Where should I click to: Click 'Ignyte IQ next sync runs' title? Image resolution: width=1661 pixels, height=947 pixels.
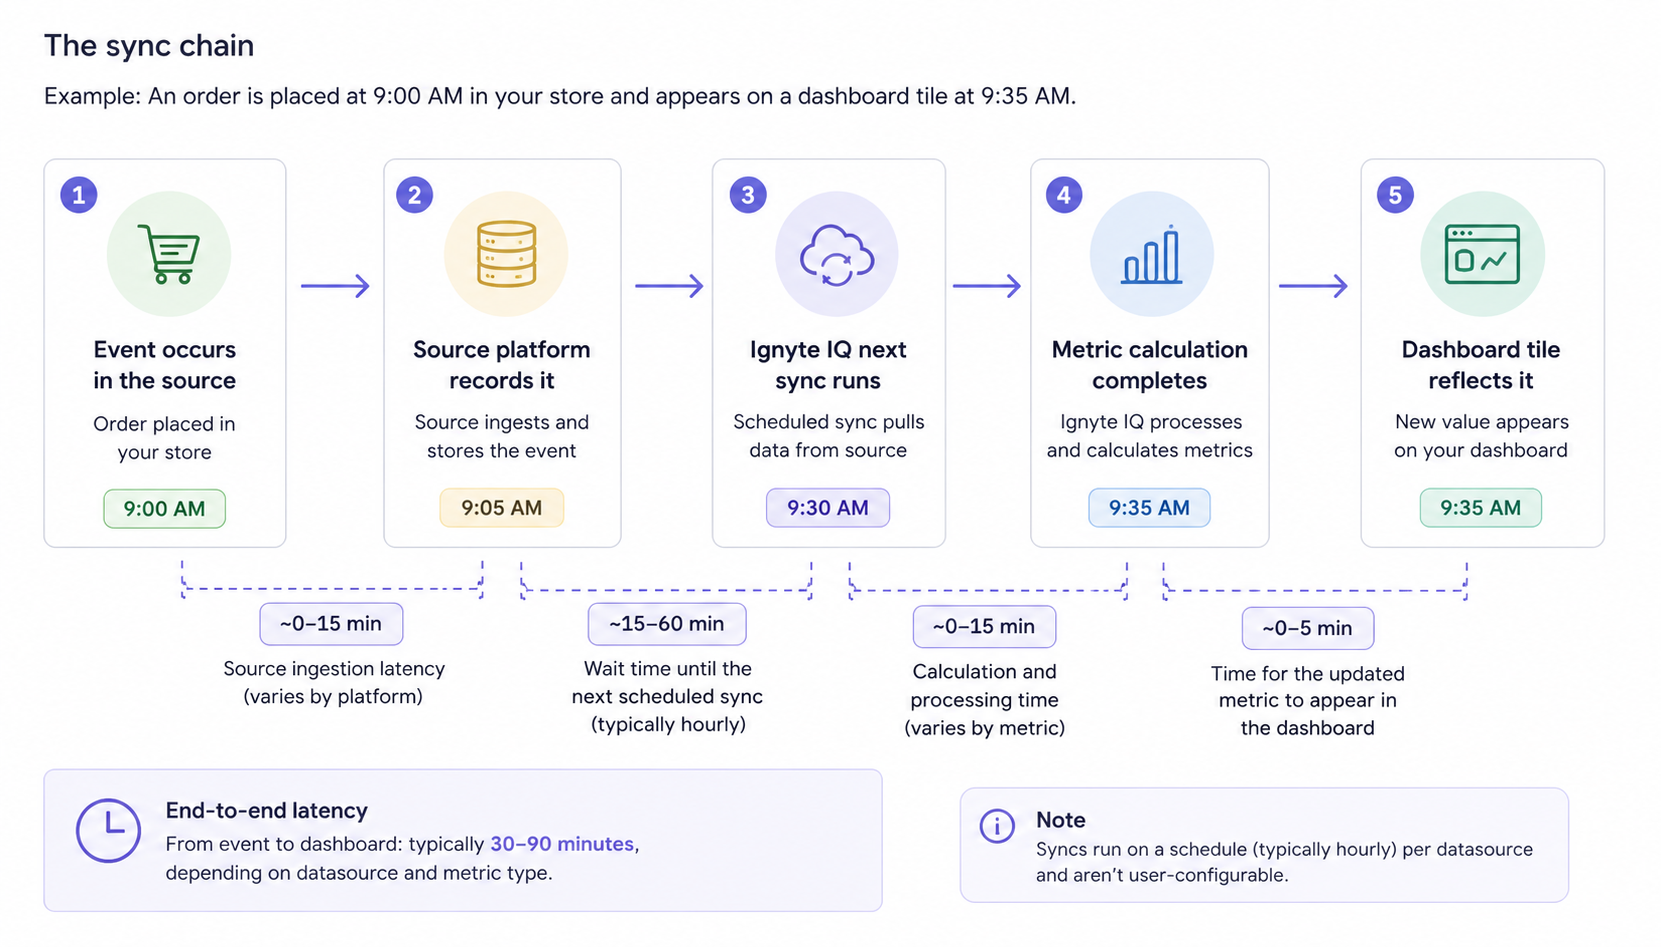(828, 365)
